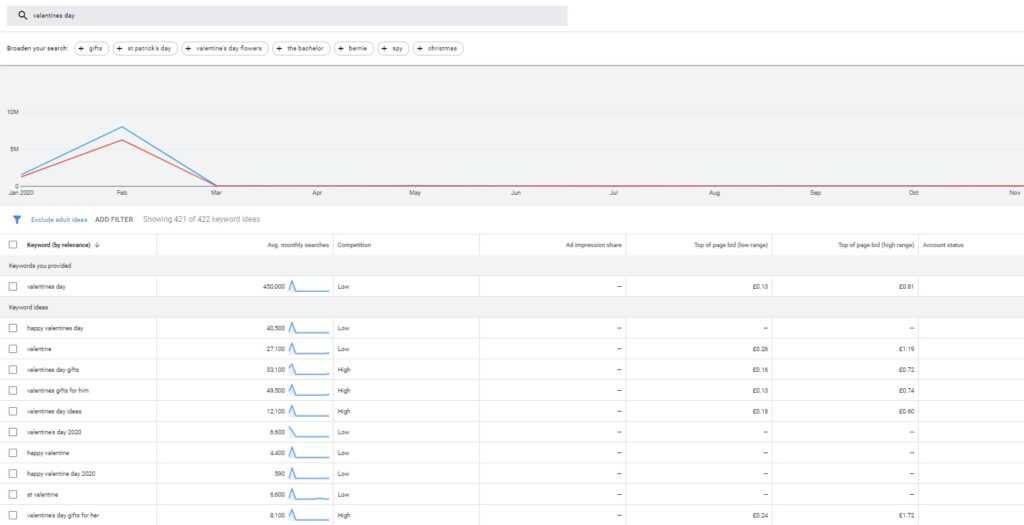Add the bernie suggestion chip

[354, 49]
